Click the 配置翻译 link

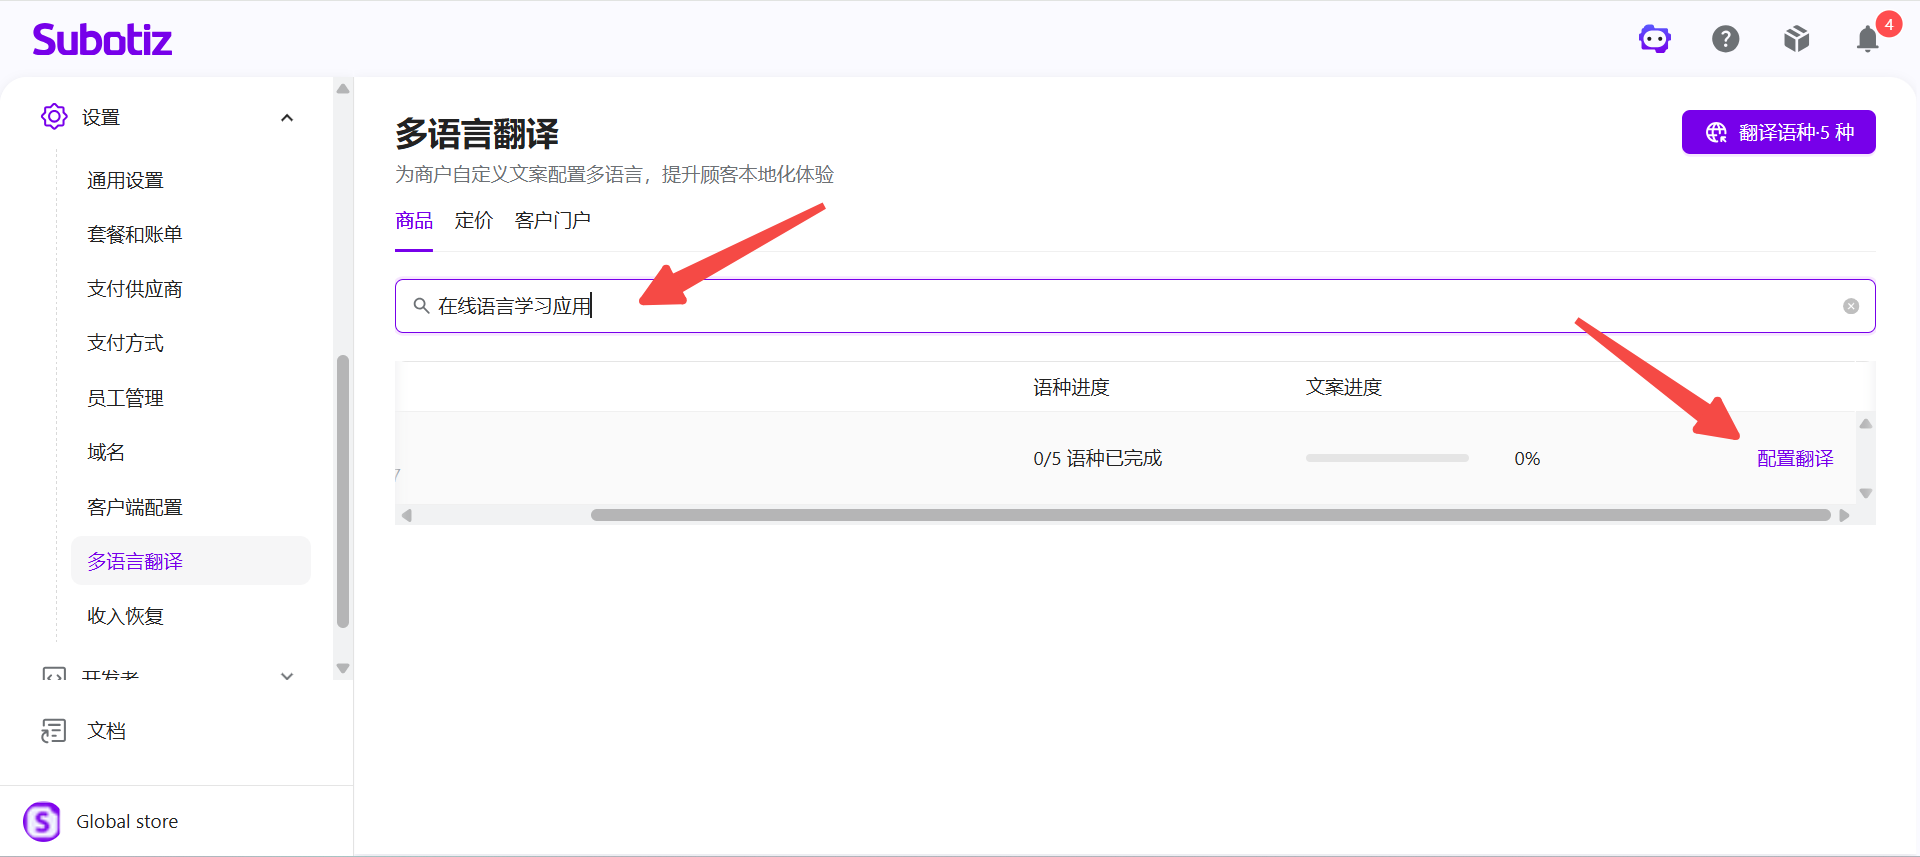coord(1795,459)
